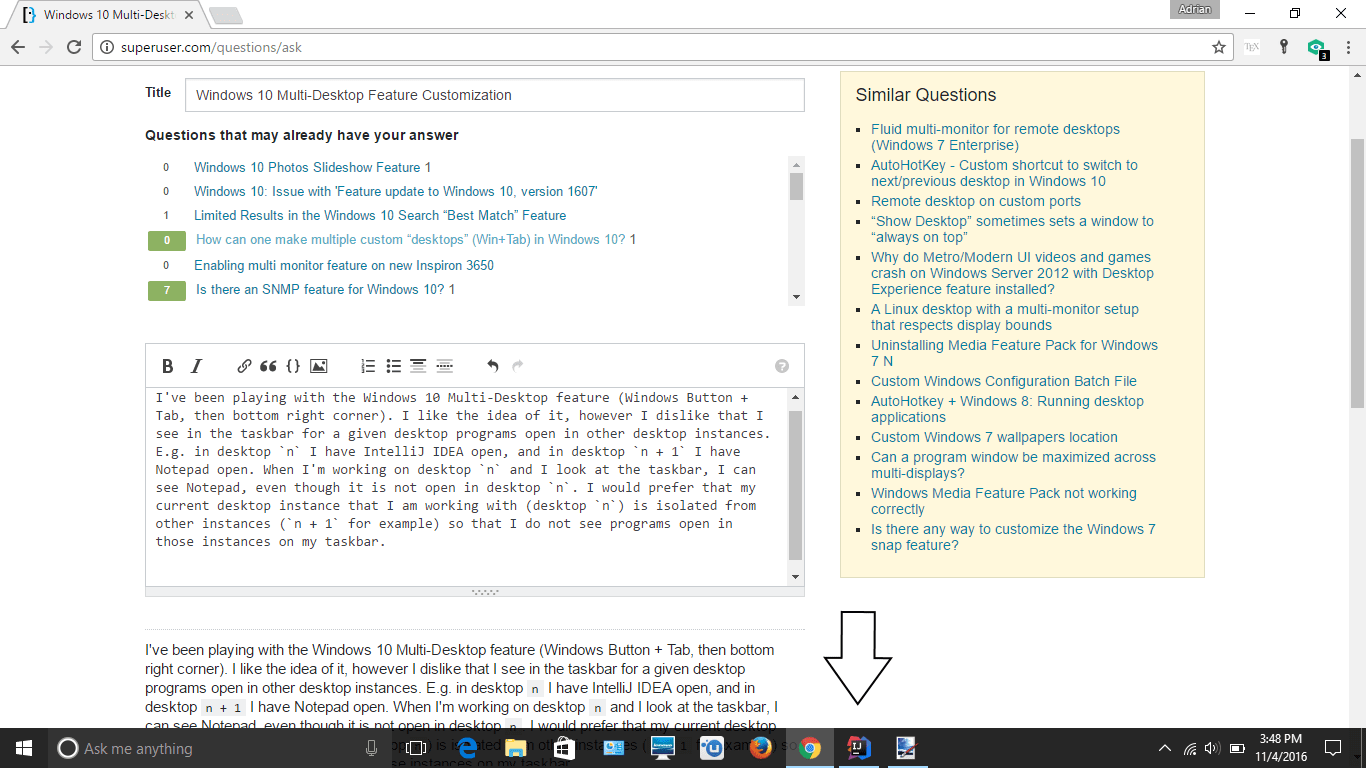Create a numbered list in the editor
1366x768 pixels.
(x=368, y=366)
